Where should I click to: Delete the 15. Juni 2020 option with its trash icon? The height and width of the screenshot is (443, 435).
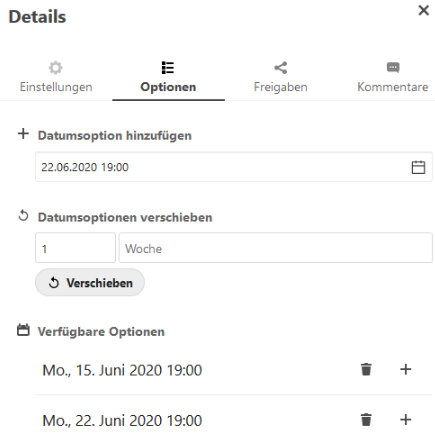(x=366, y=369)
